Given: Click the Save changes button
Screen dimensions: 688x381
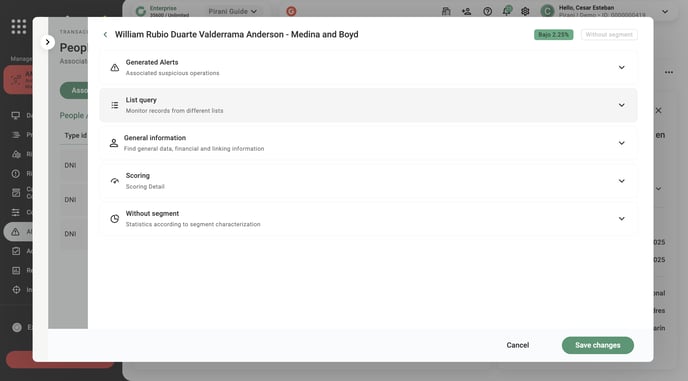Looking at the screenshot, I should (x=598, y=345).
